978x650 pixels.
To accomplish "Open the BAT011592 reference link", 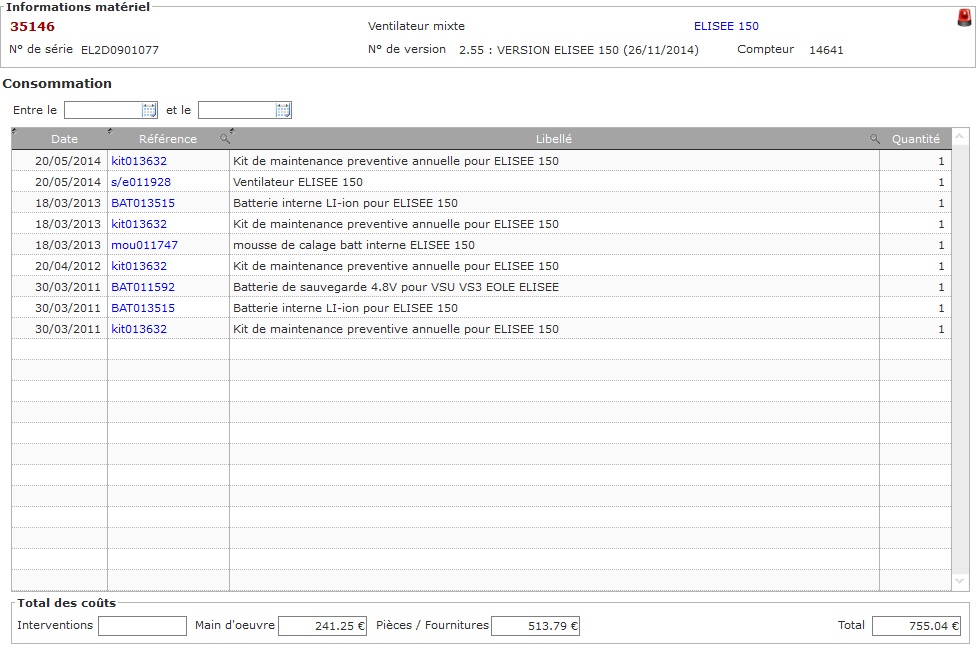I will point(143,287).
